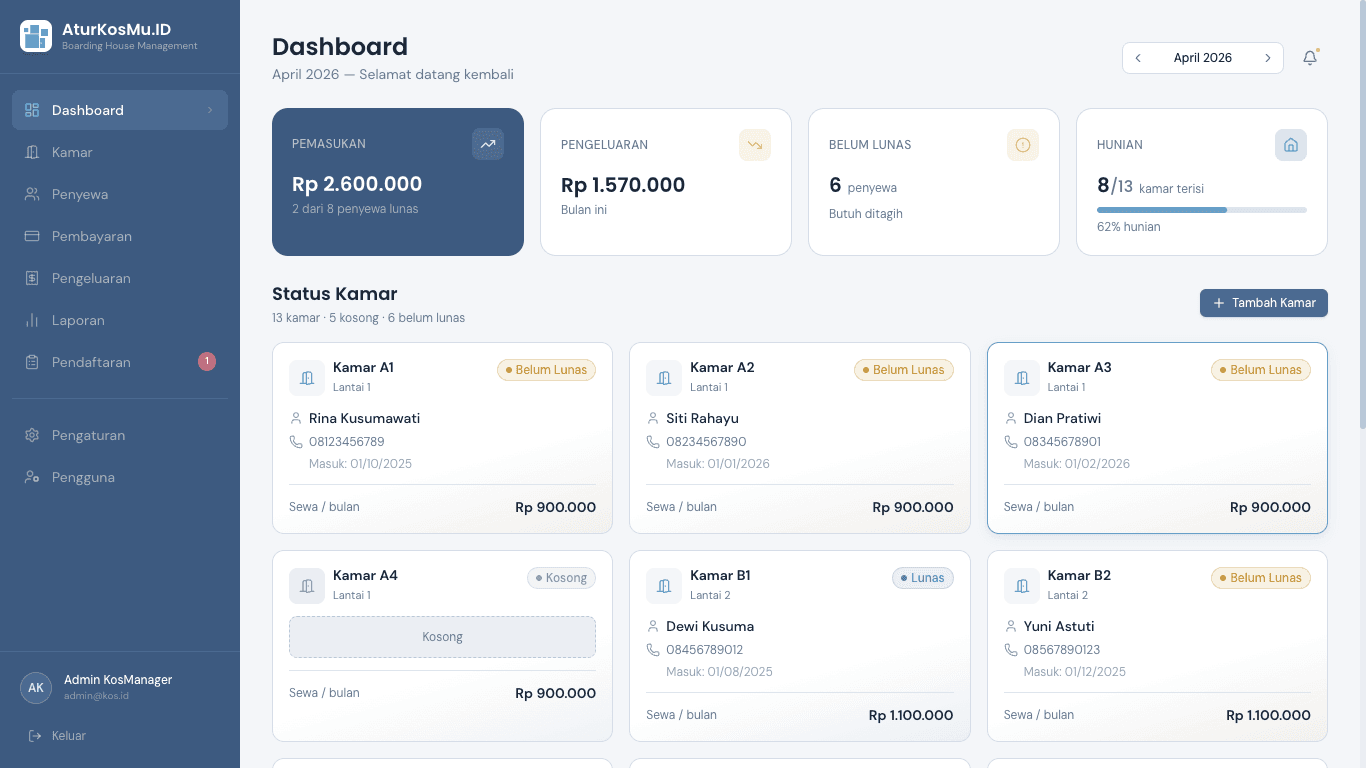Image resolution: width=1366 pixels, height=768 pixels.
Task: Open the Pembayaran menu item
Action: pos(120,236)
